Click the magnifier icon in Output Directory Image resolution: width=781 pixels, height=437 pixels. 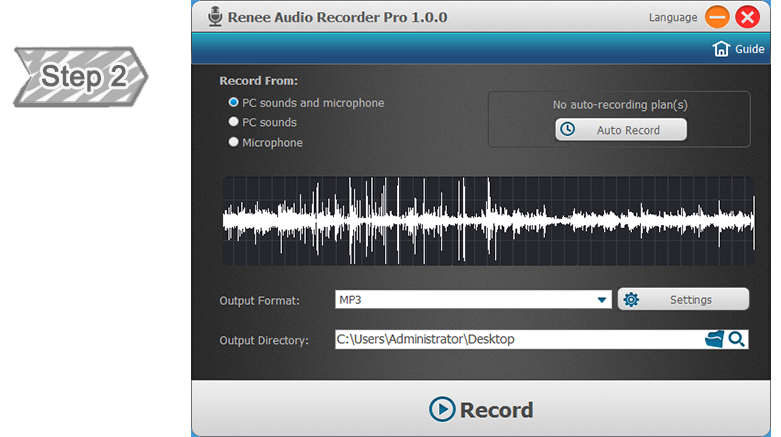[x=736, y=340]
